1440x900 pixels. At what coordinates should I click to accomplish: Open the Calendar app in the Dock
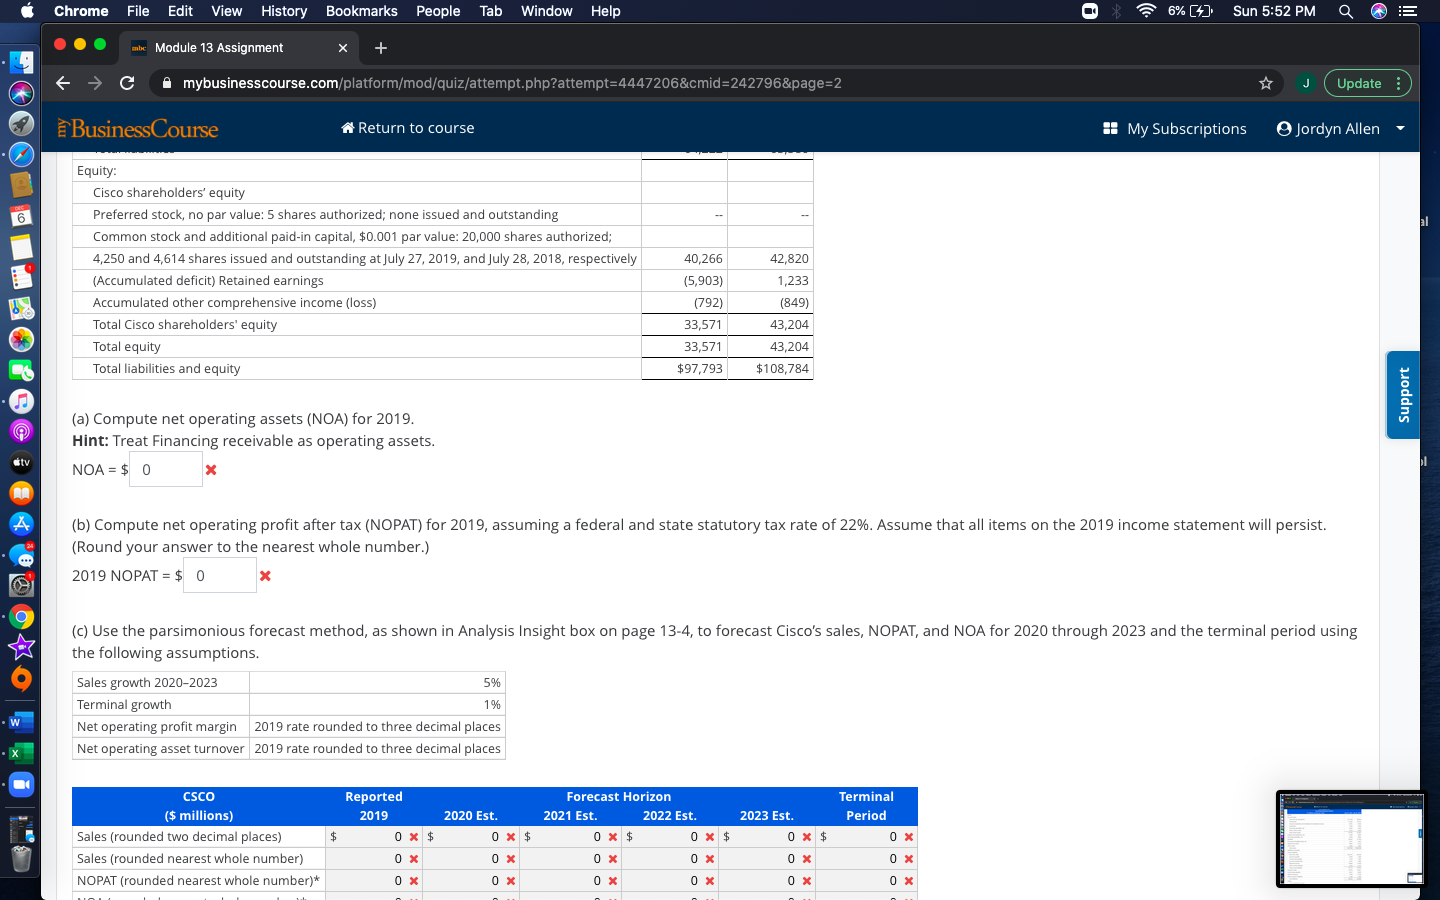[21, 216]
